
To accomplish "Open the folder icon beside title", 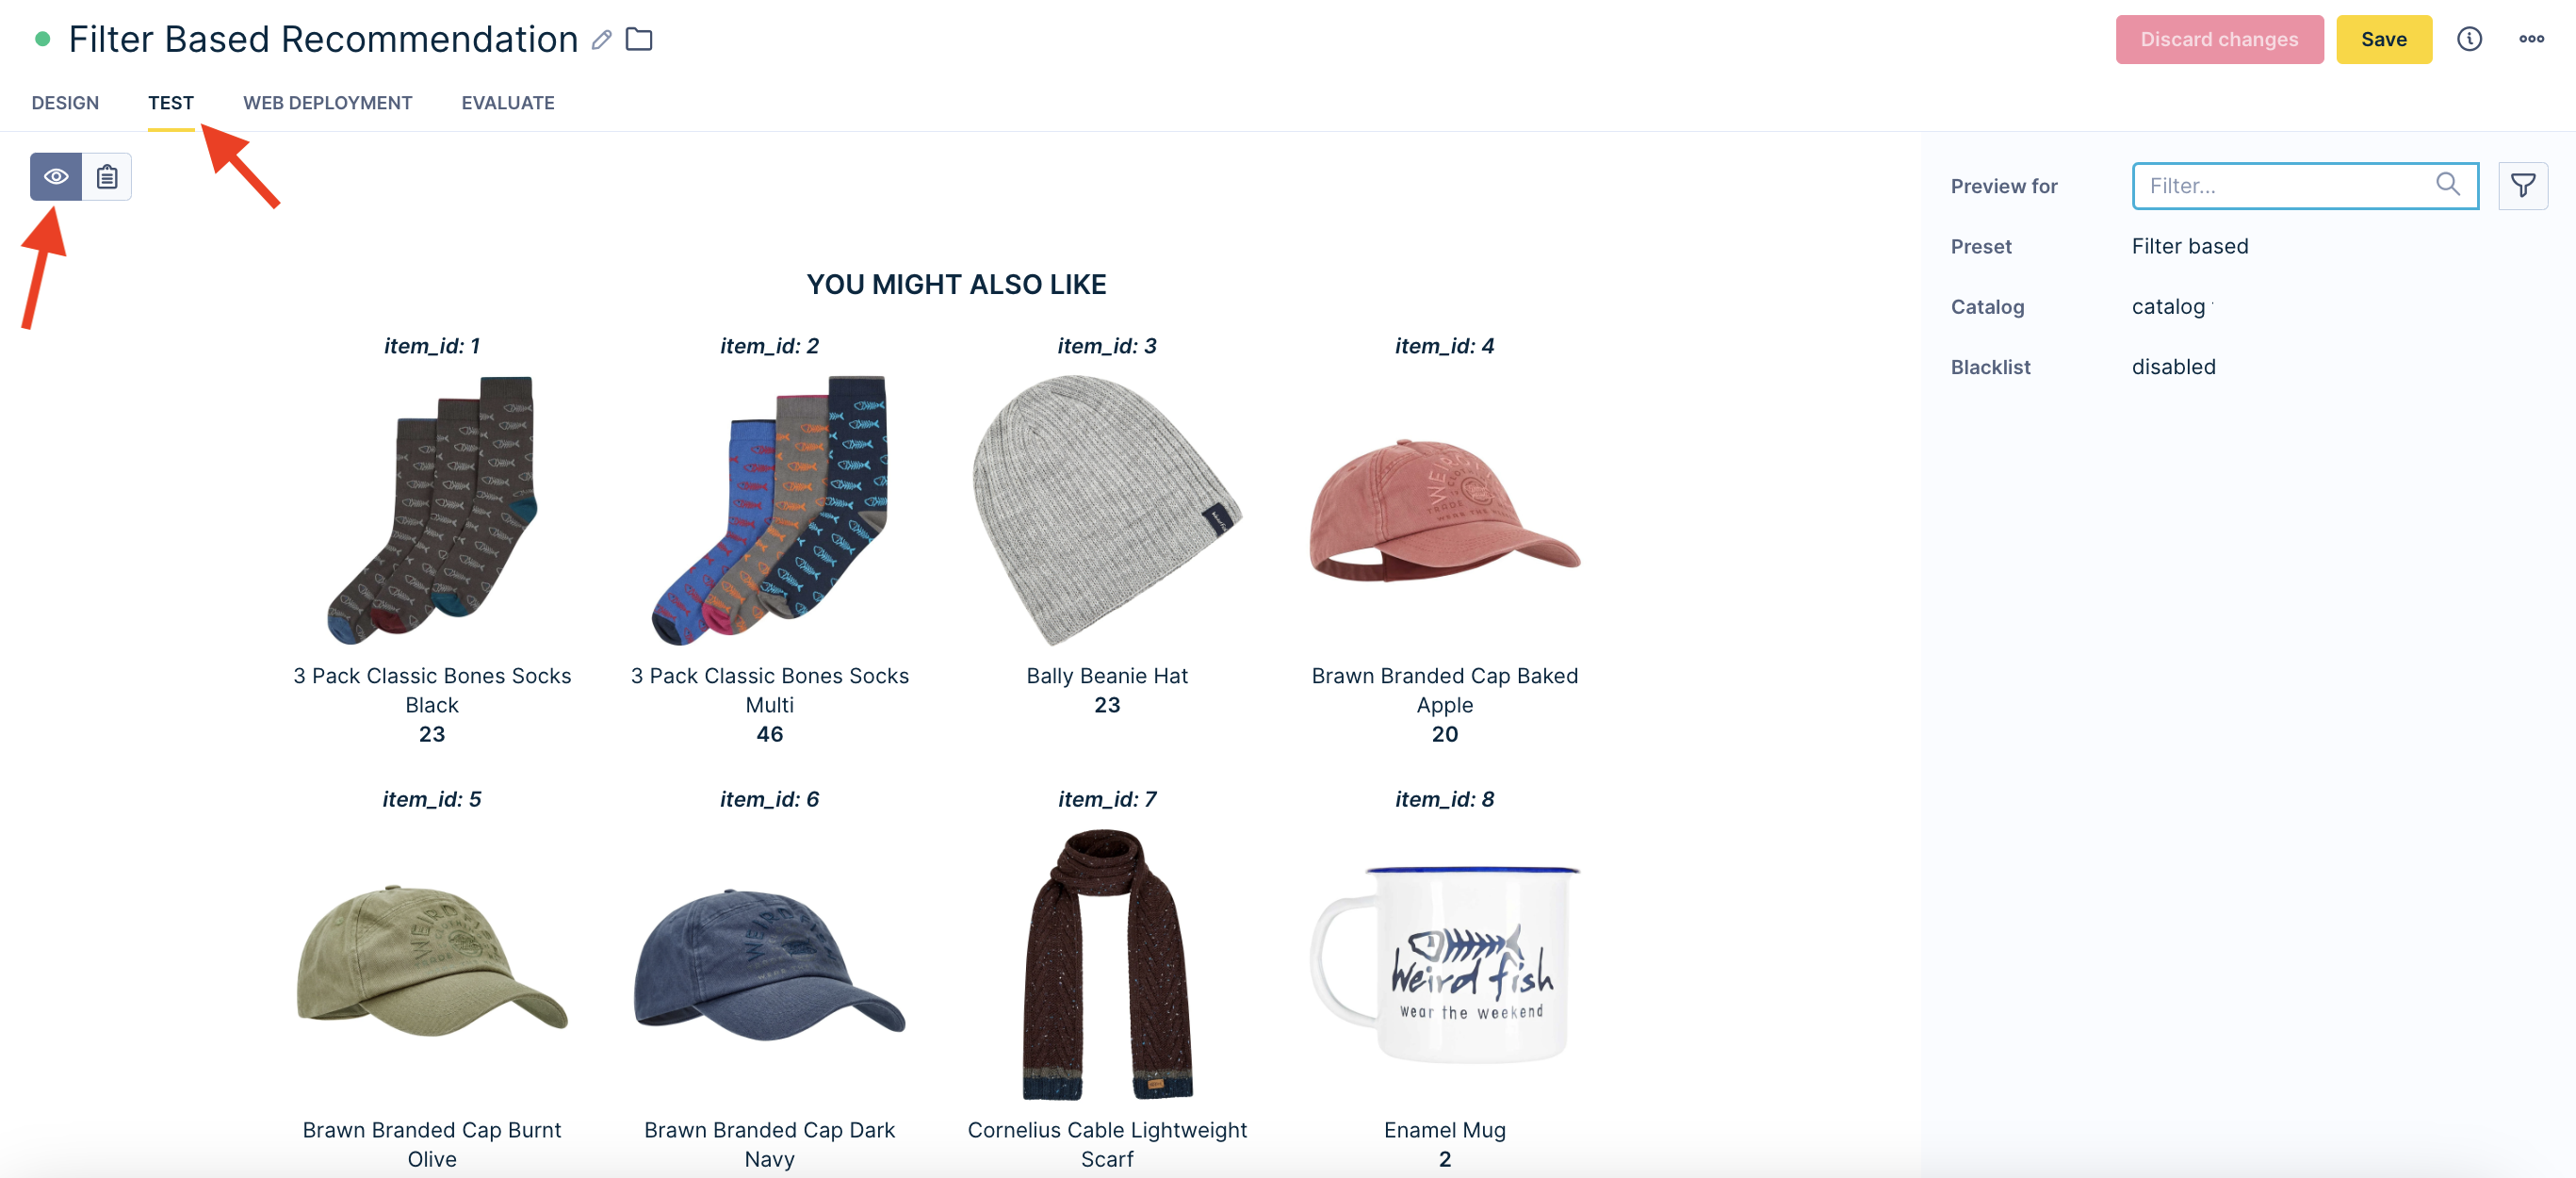I will 639,39.
